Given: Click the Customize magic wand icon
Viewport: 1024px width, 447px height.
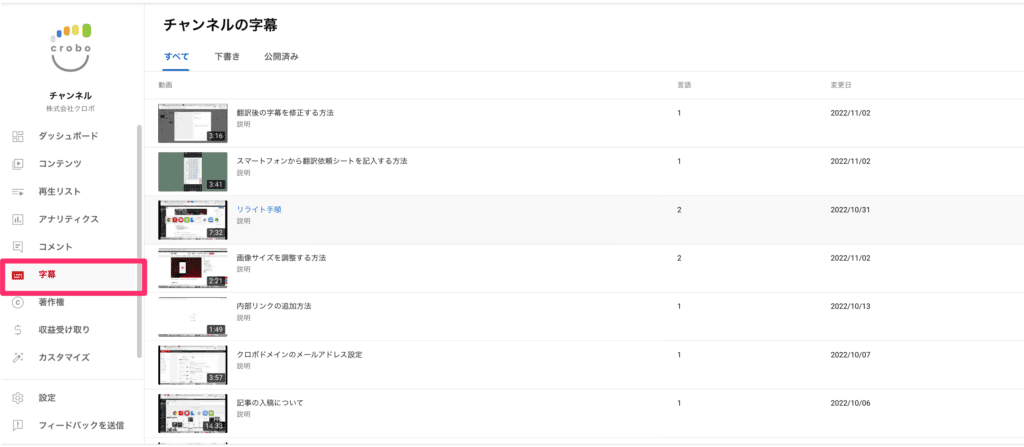Looking at the screenshot, I should point(17,357).
